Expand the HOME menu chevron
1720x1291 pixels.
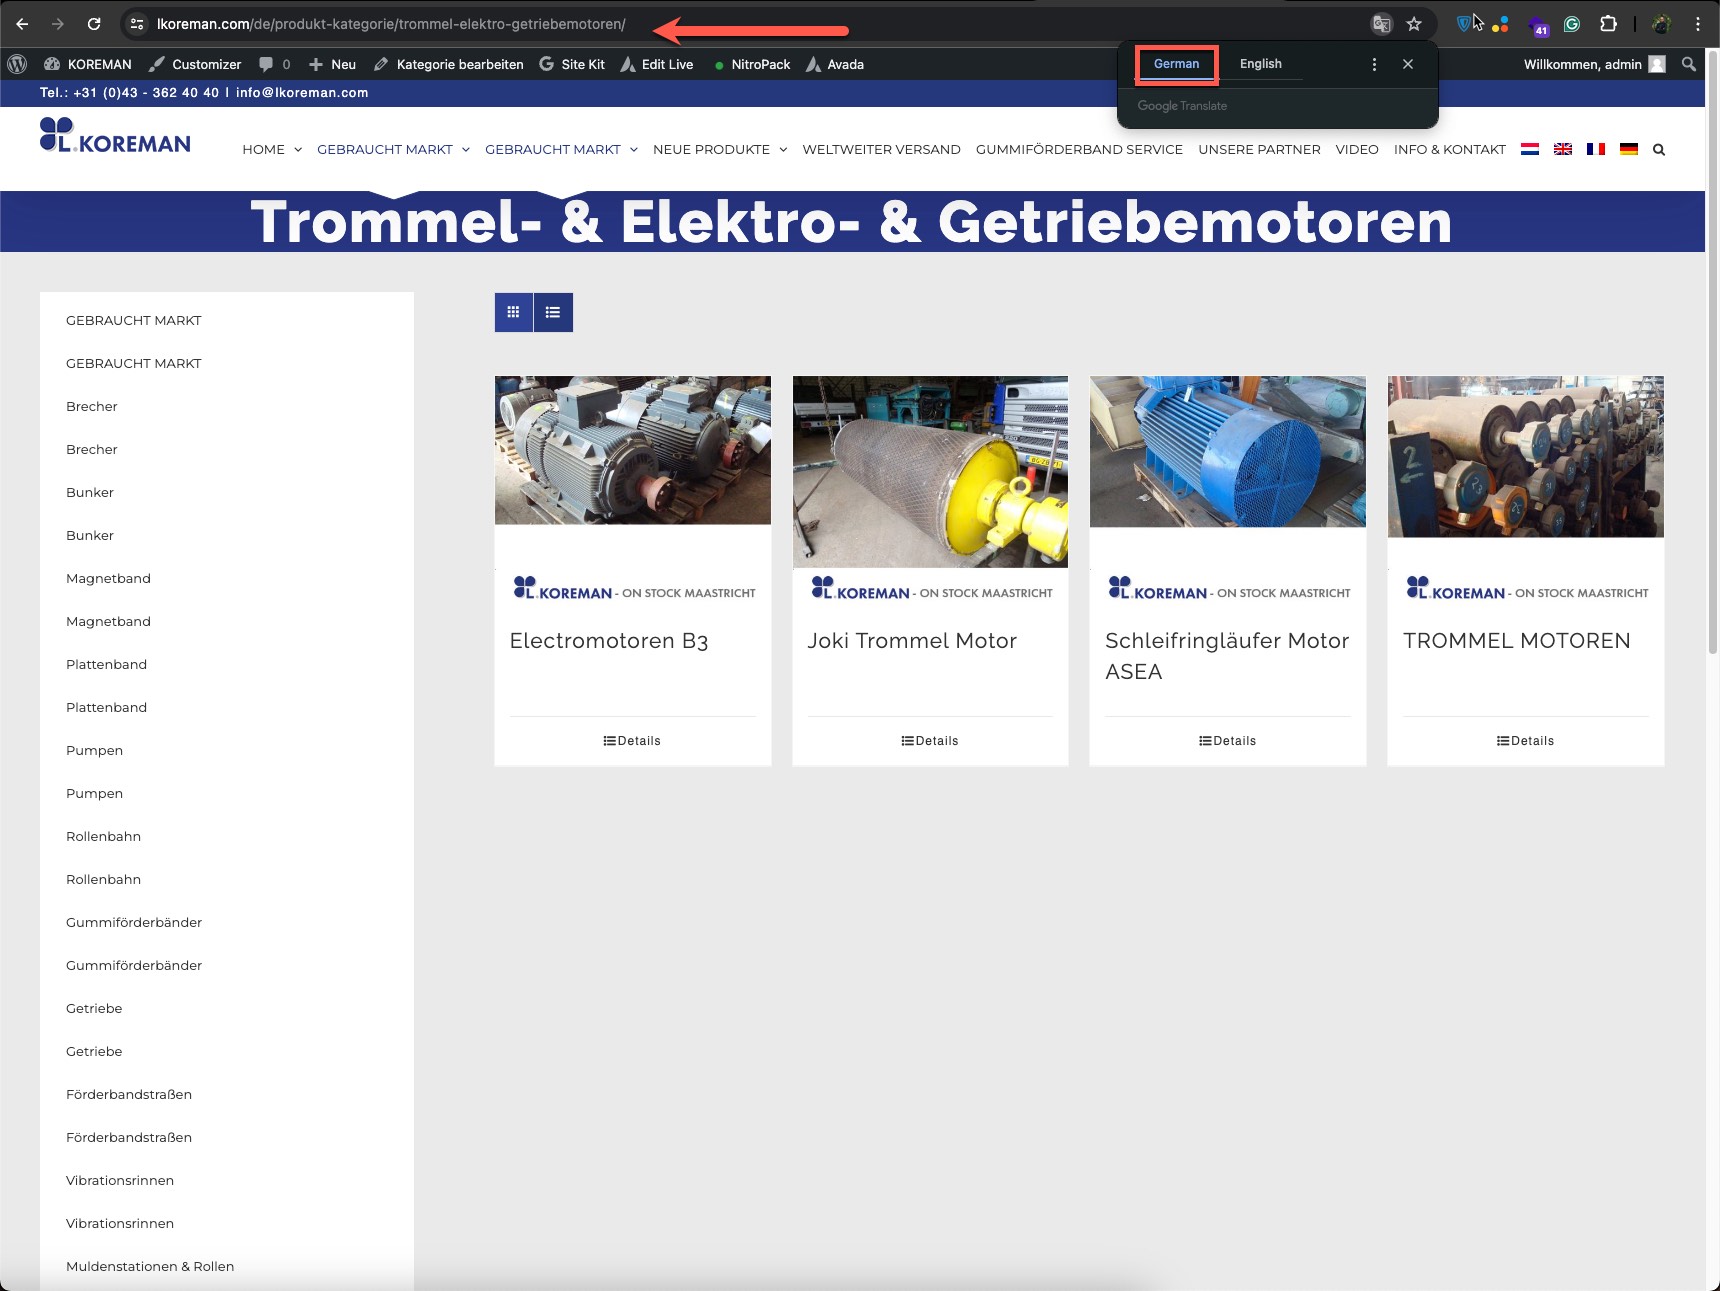point(298,150)
